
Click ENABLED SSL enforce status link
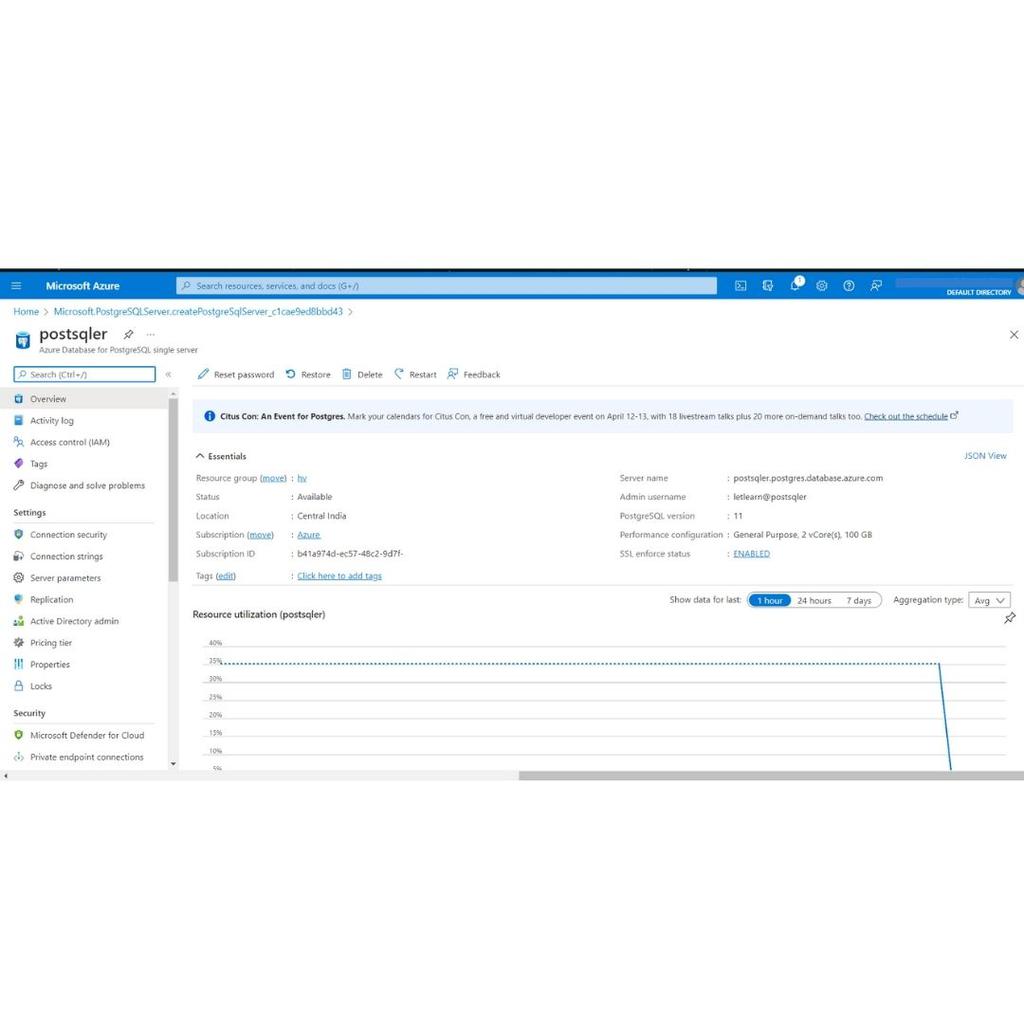click(751, 554)
